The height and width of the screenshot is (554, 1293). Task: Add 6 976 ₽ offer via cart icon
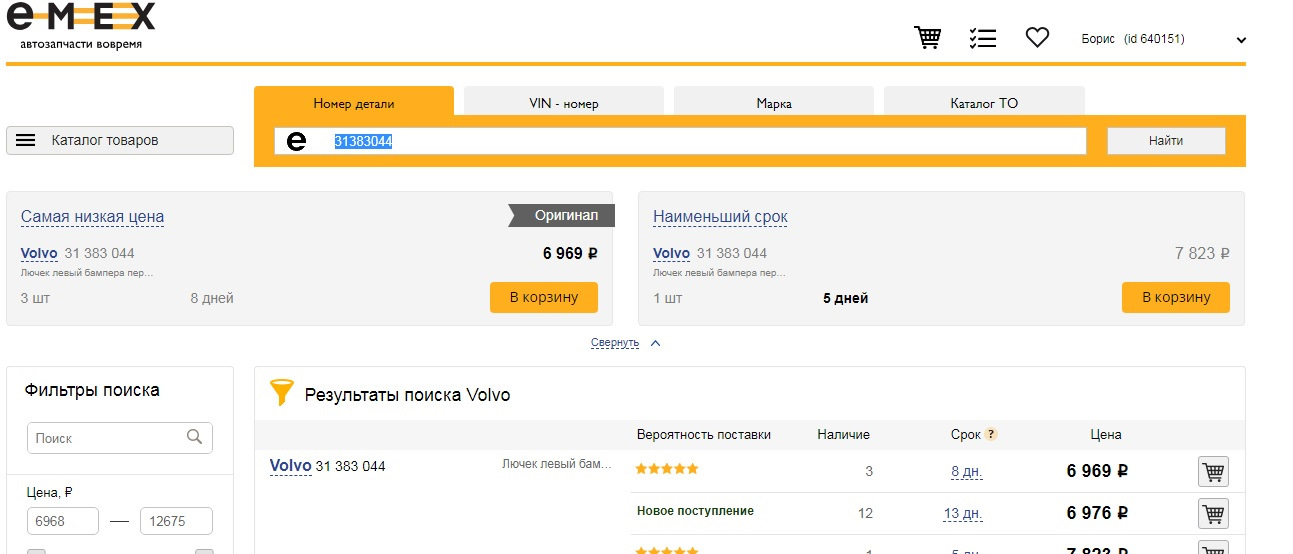click(x=1213, y=514)
